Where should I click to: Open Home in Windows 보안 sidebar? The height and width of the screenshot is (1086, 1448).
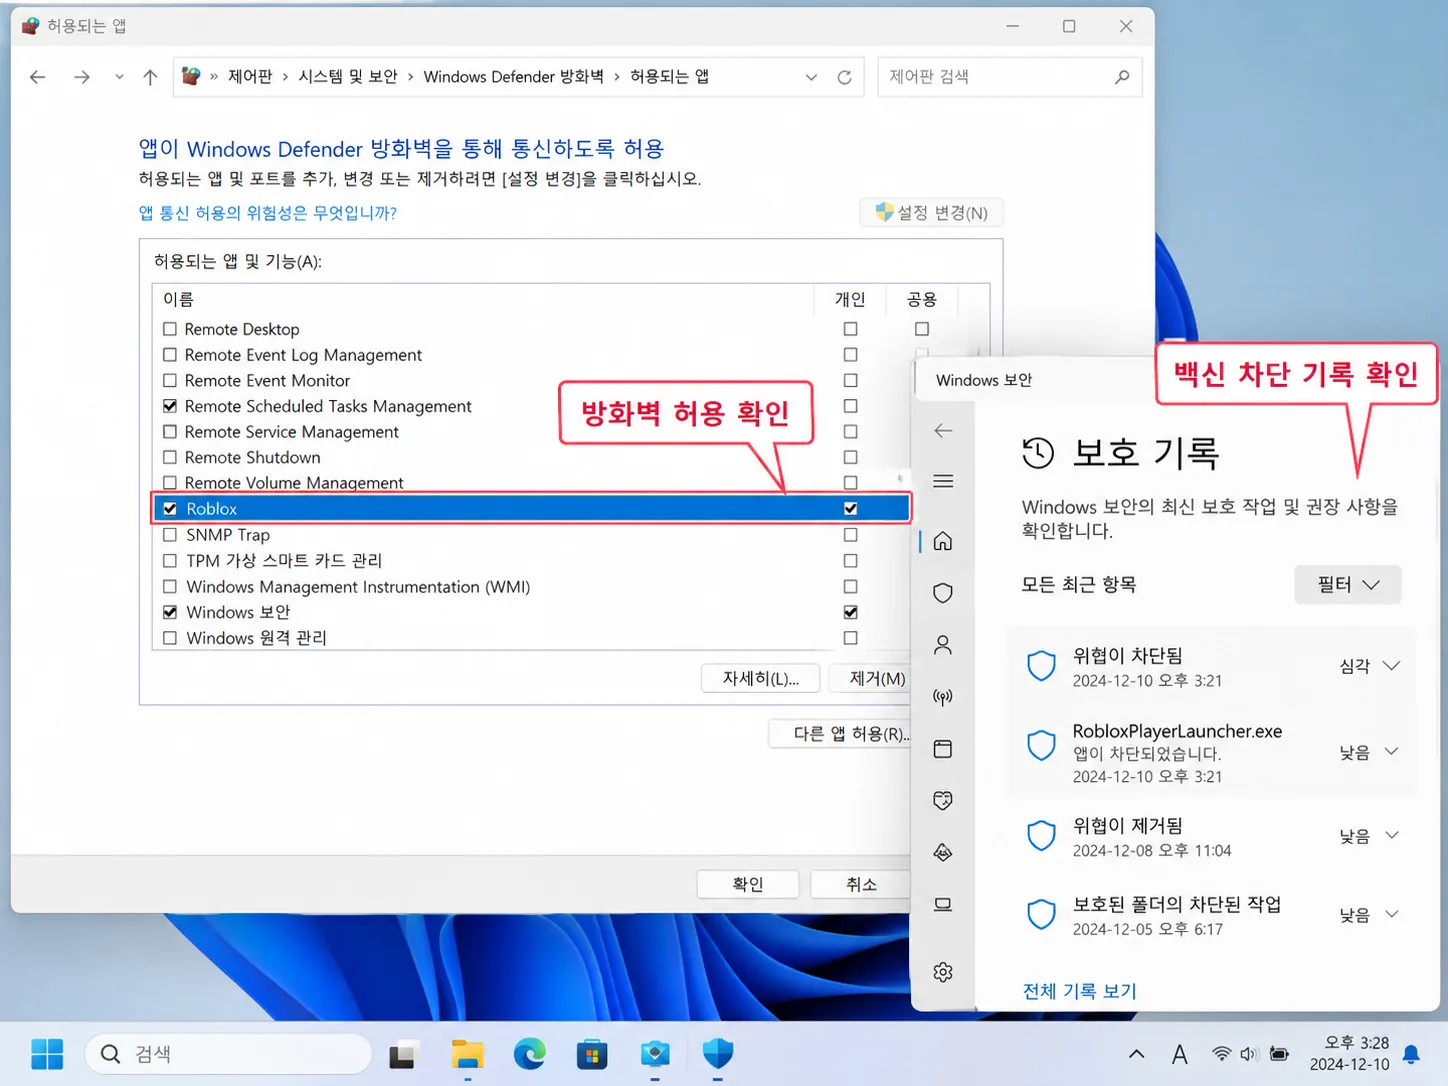tap(943, 542)
